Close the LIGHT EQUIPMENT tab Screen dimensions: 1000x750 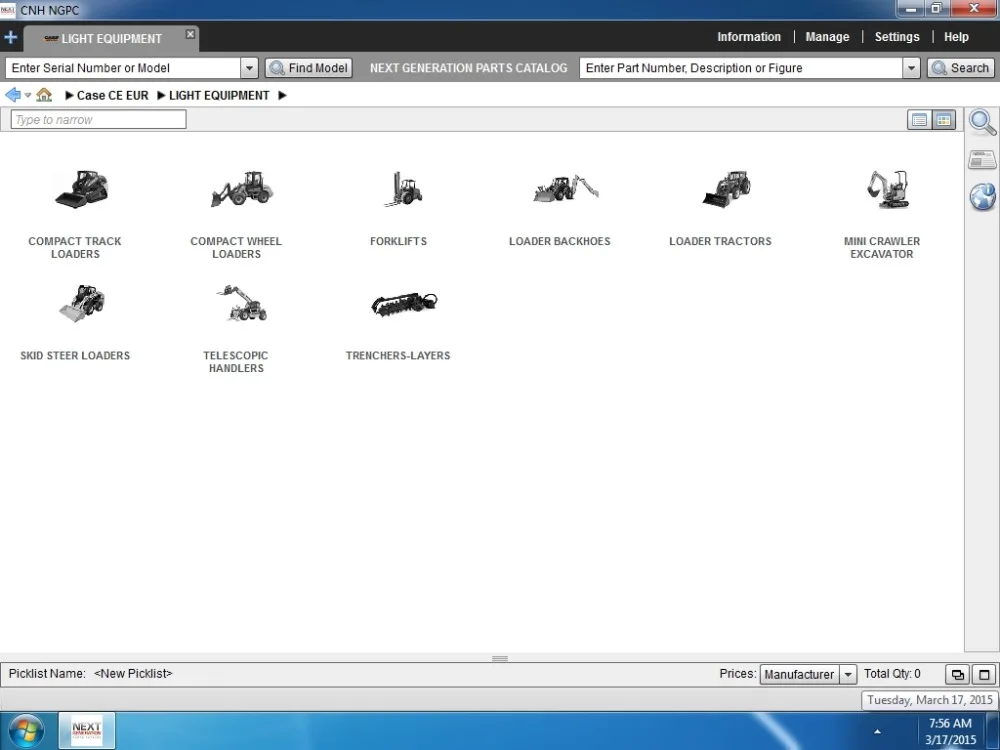click(190, 34)
